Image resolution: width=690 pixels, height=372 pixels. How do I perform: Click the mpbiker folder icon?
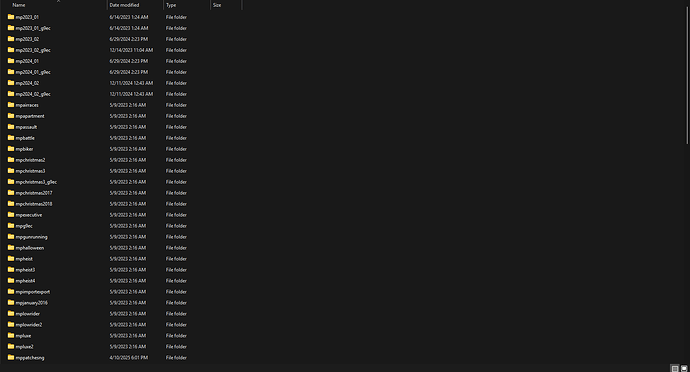(11, 149)
